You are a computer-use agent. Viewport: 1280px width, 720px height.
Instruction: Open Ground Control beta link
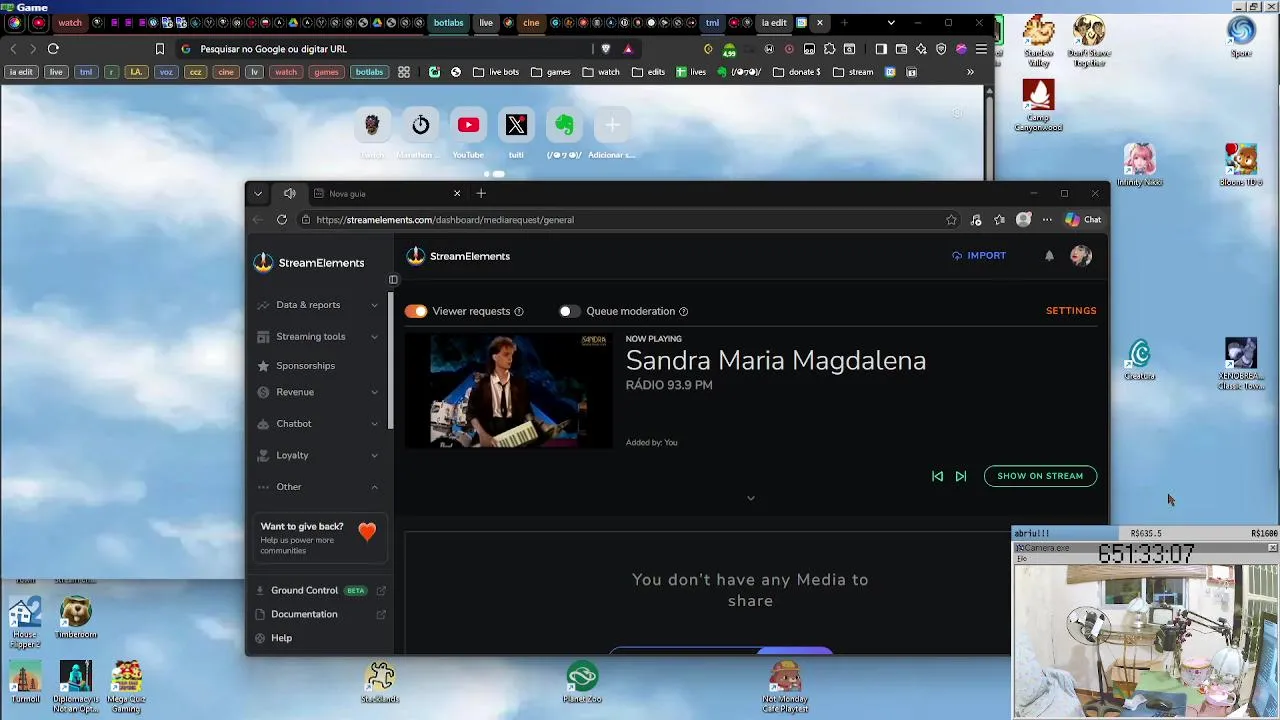(318, 590)
